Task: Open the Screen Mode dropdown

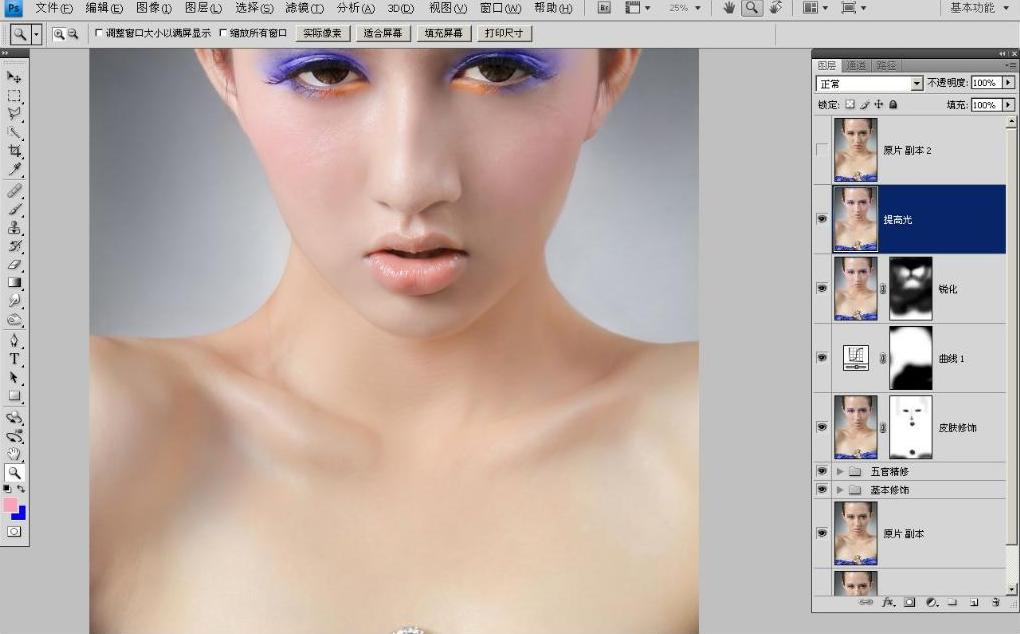Action: (853, 8)
